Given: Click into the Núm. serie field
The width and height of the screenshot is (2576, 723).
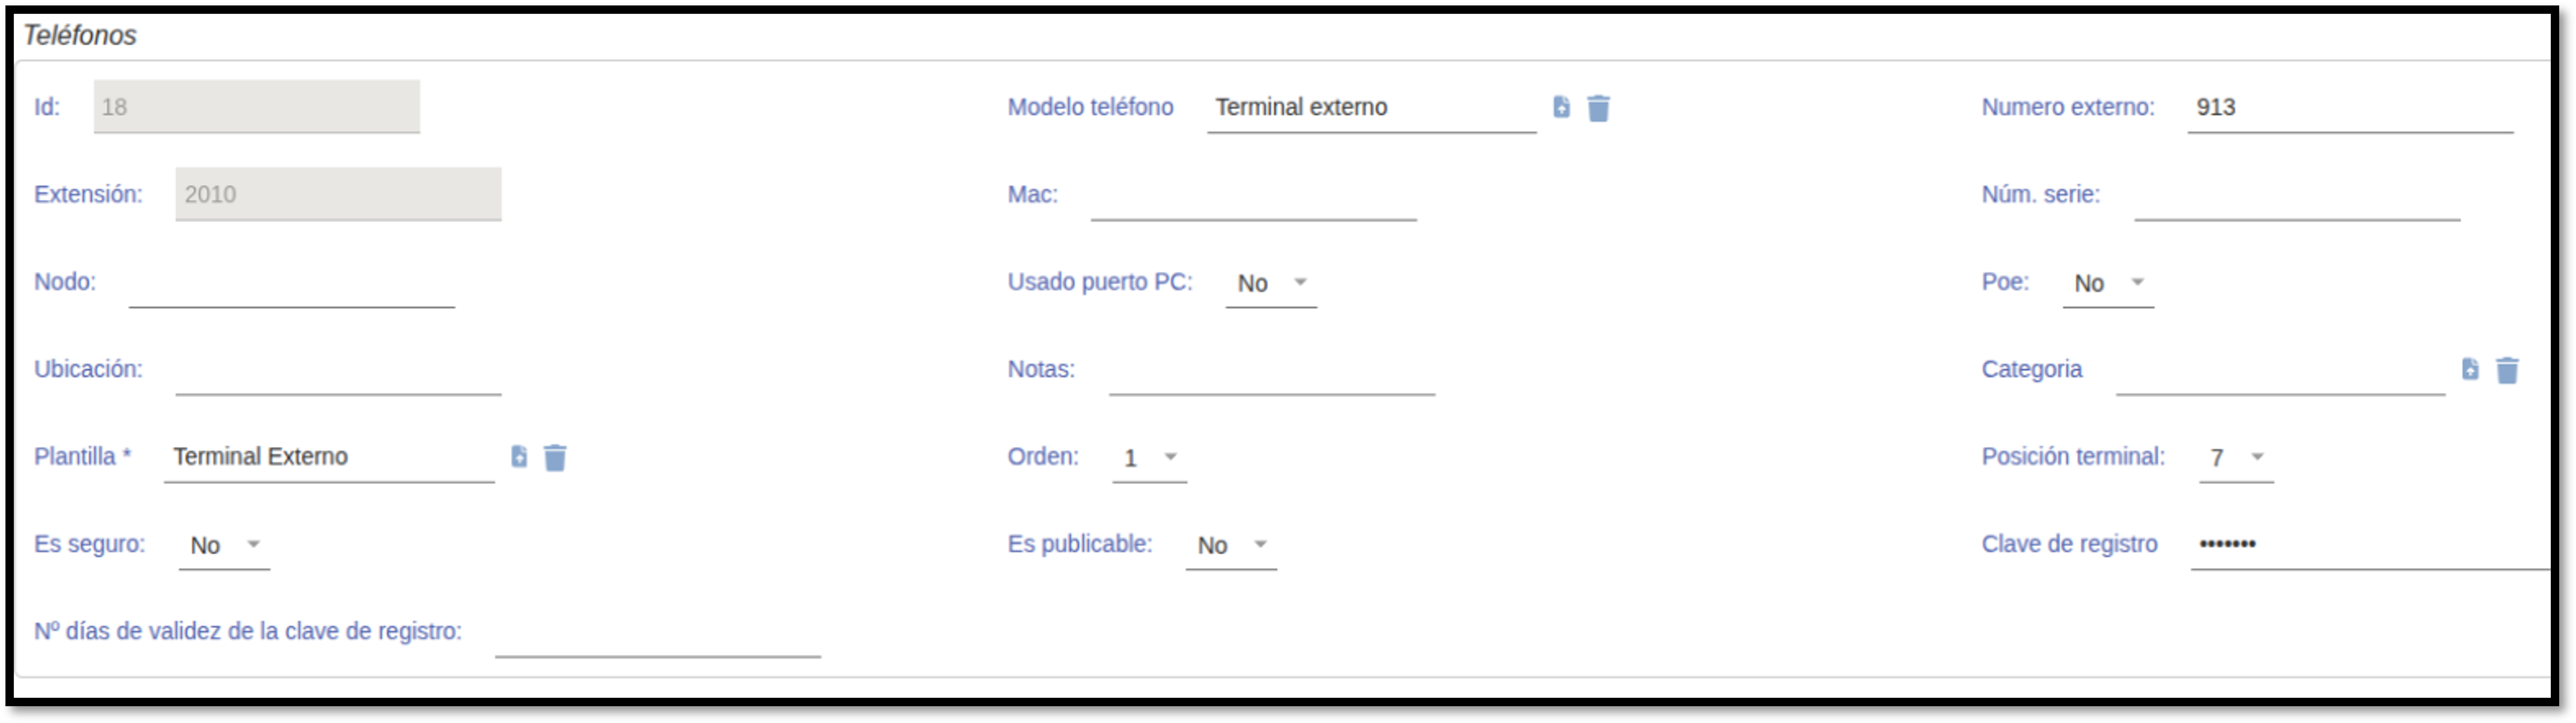Looking at the screenshot, I should point(2297,195).
